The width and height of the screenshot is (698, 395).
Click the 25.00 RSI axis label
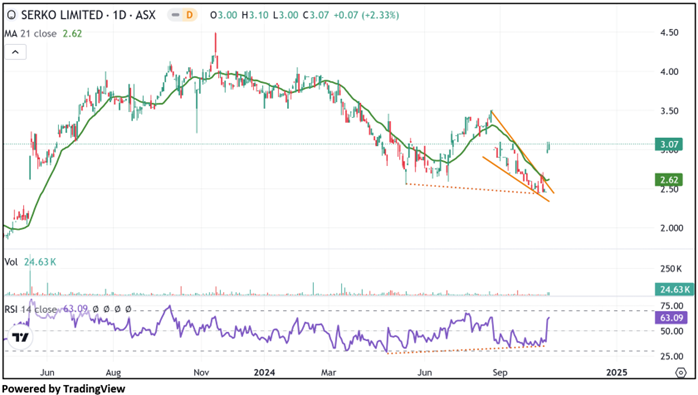pyautogui.click(x=671, y=356)
